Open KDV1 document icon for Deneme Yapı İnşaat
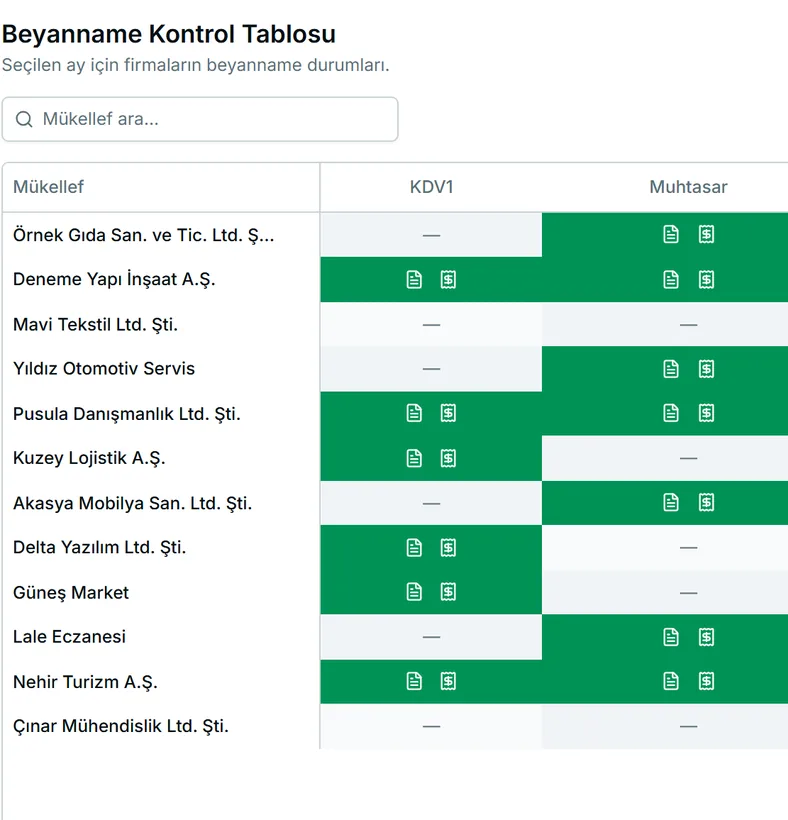 (414, 280)
